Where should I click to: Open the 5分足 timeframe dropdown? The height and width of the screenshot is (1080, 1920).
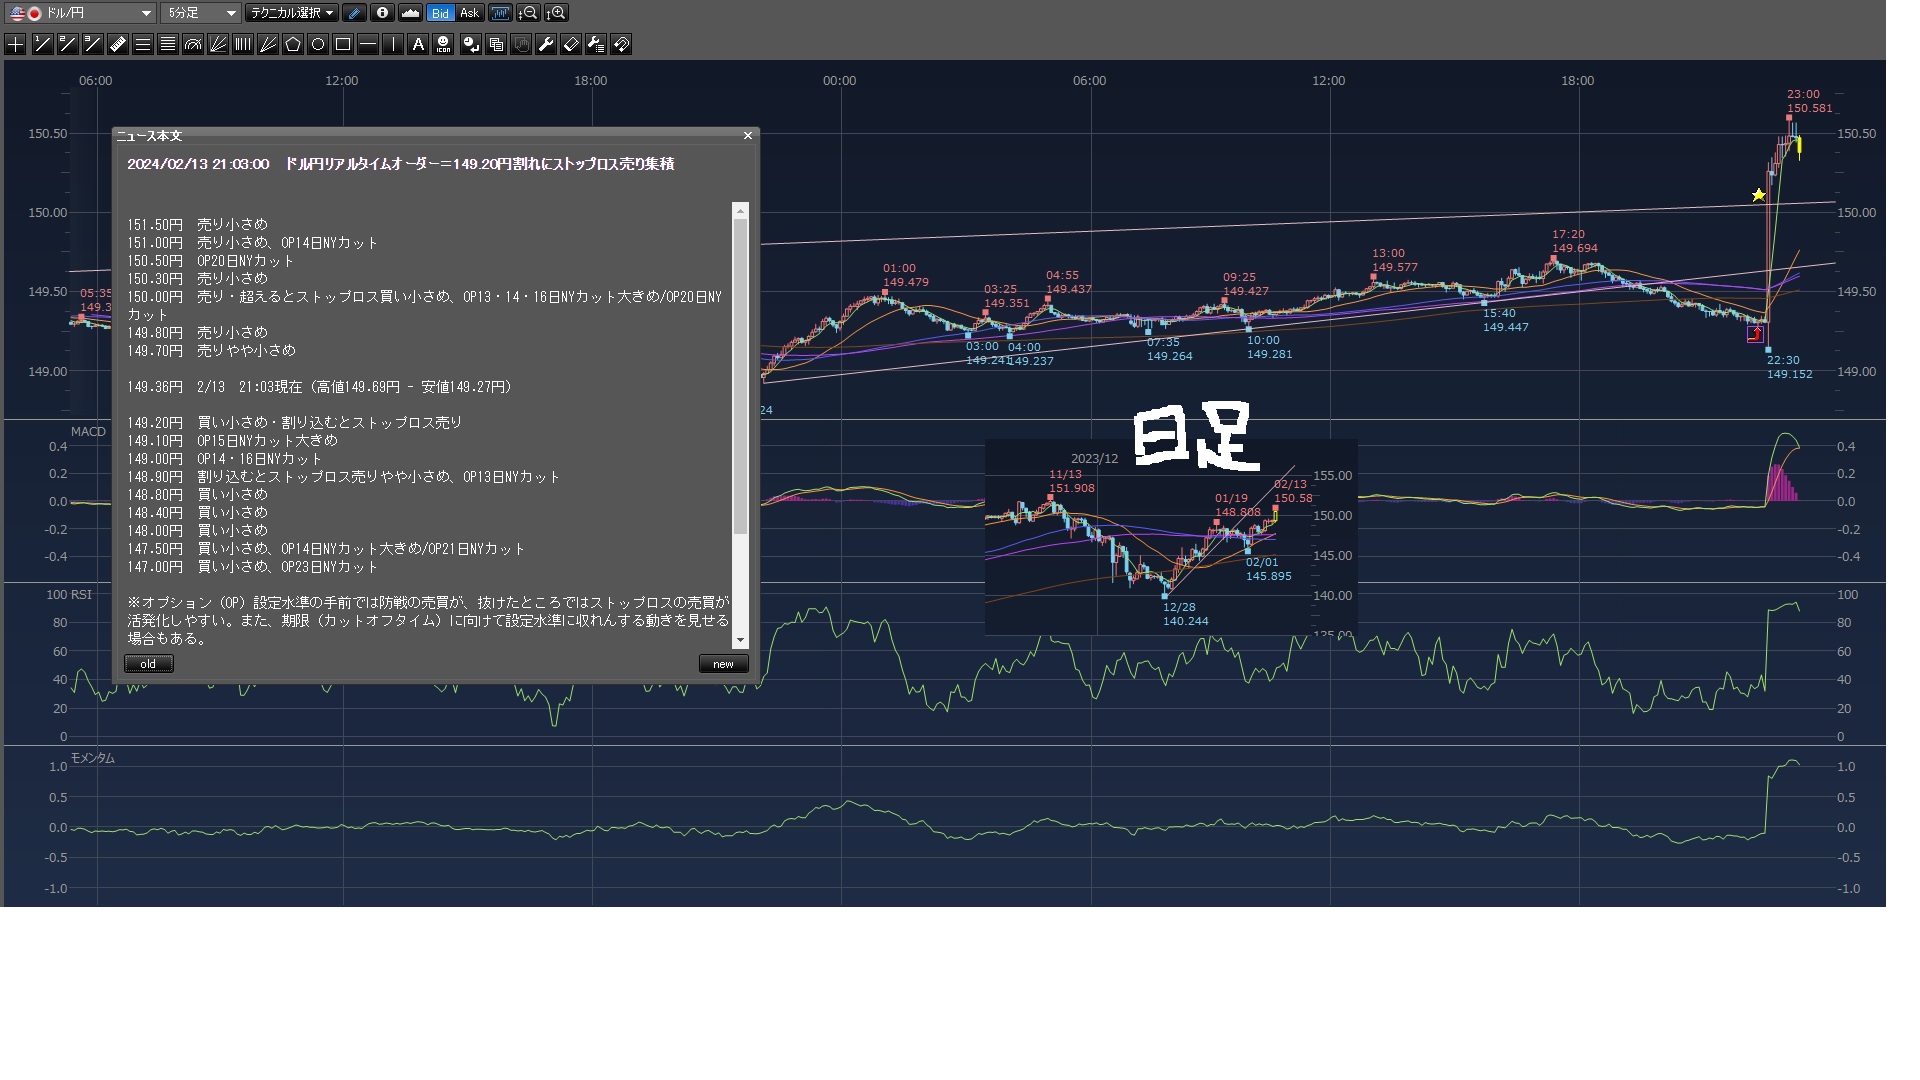pos(201,13)
